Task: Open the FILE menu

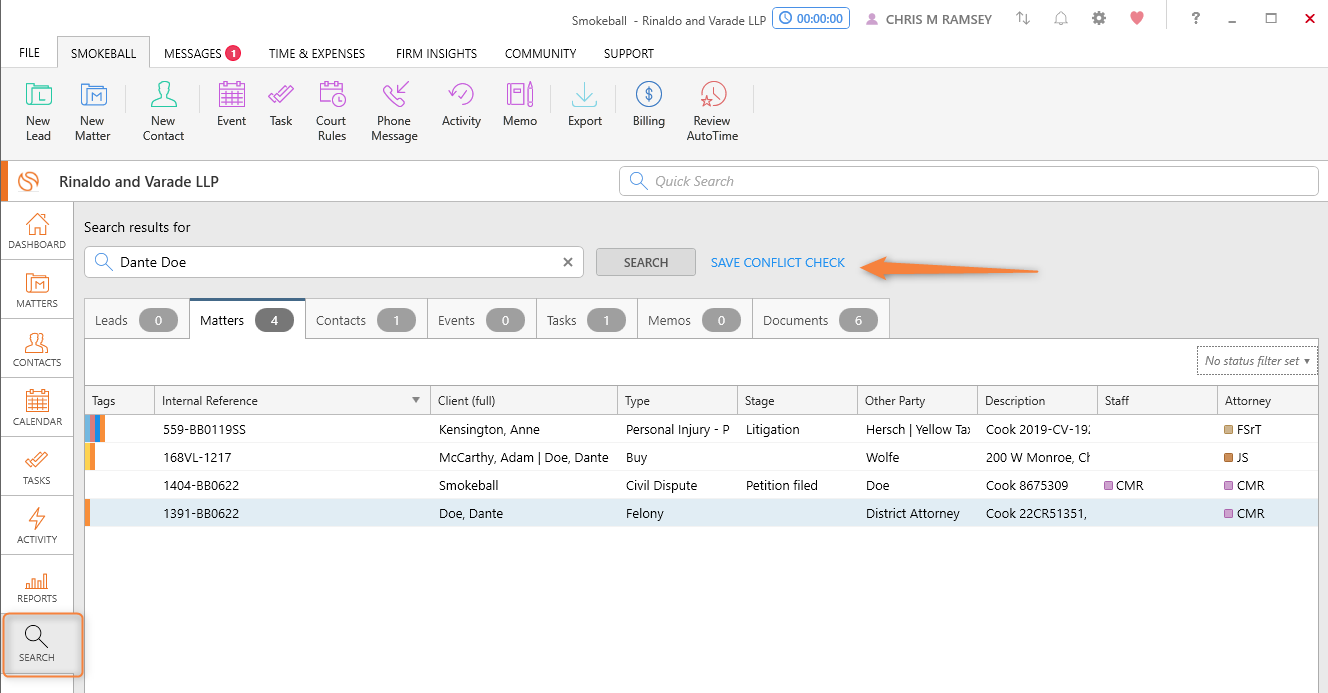Action: (29, 53)
